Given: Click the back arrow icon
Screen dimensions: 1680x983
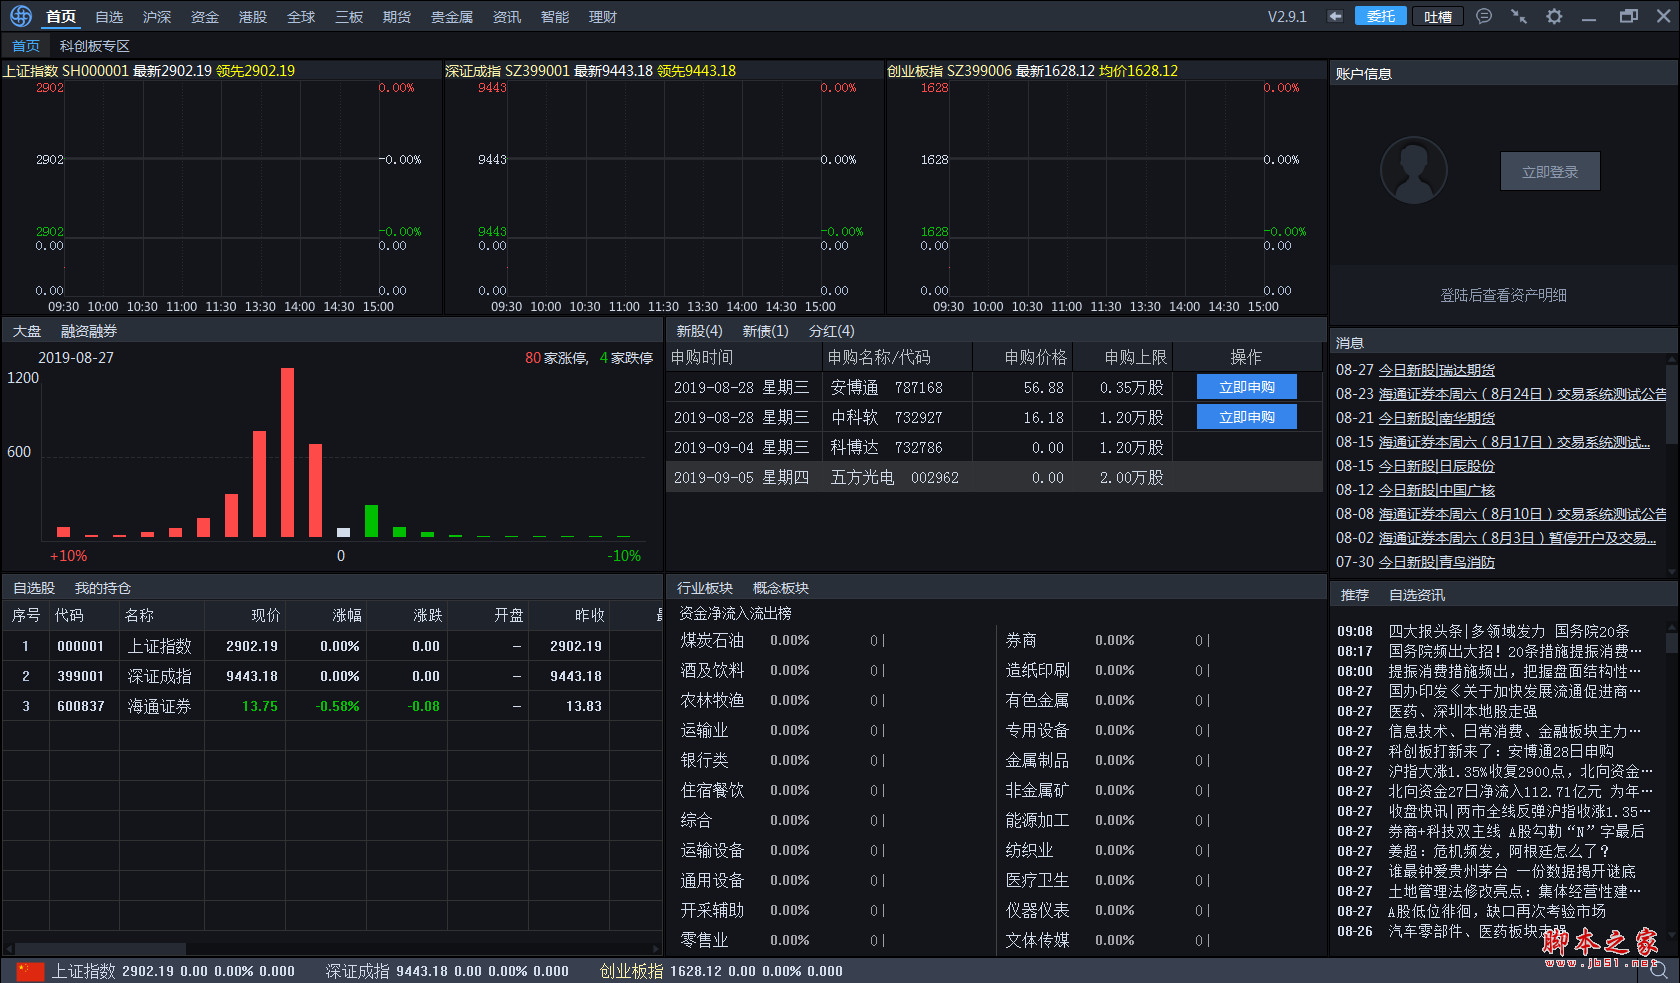Looking at the screenshot, I should click(1335, 16).
